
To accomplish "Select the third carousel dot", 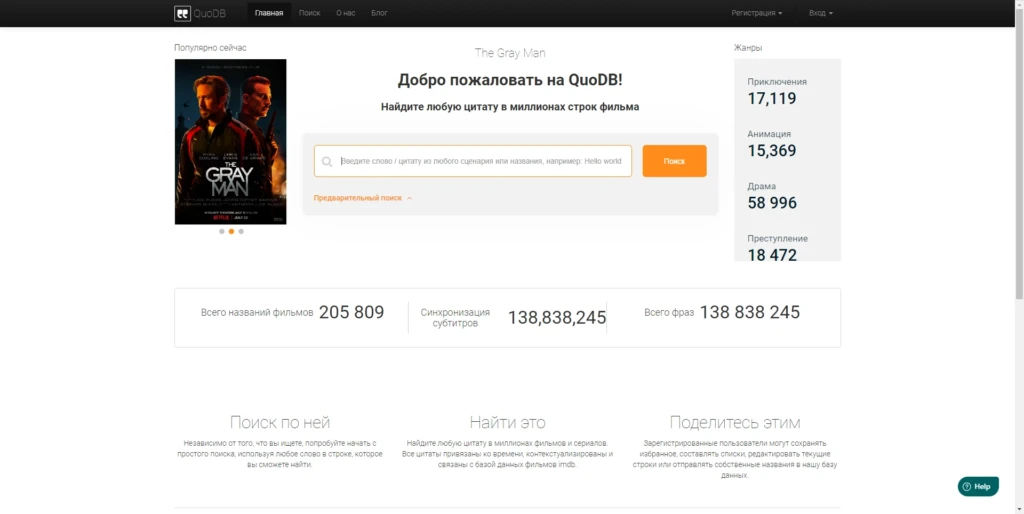I will pyautogui.click(x=241, y=231).
